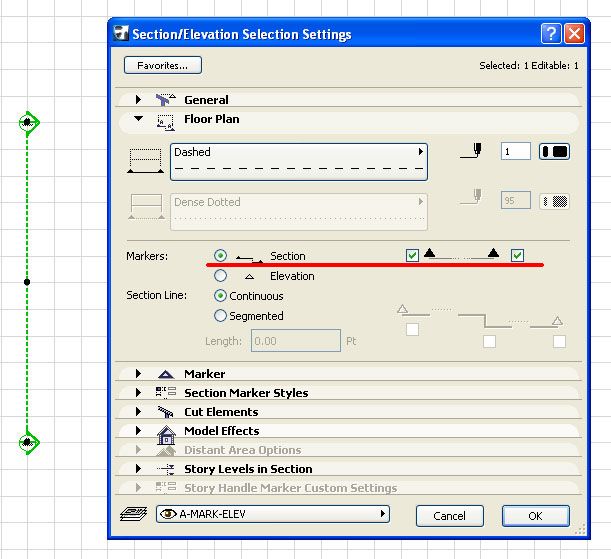611x559 pixels.
Task: Click the Cut Elements icon
Action: coord(166,412)
